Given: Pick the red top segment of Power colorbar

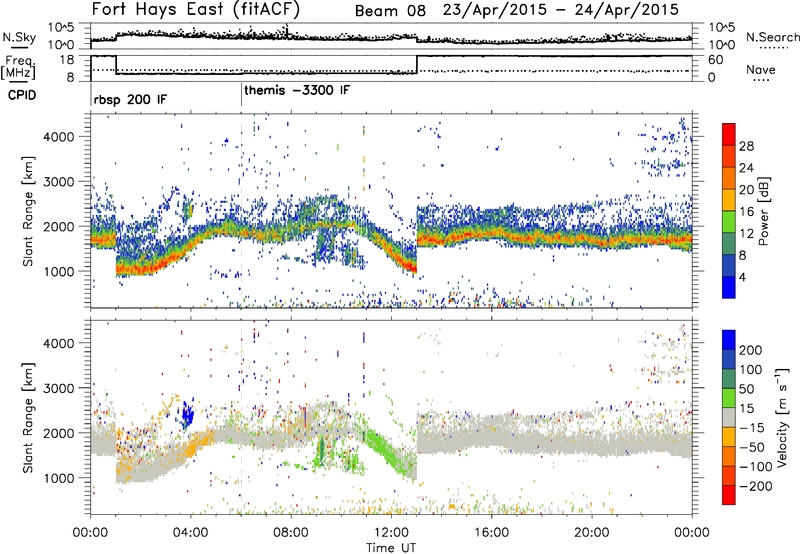Looking at the screenshot, I should pos(729,134).
